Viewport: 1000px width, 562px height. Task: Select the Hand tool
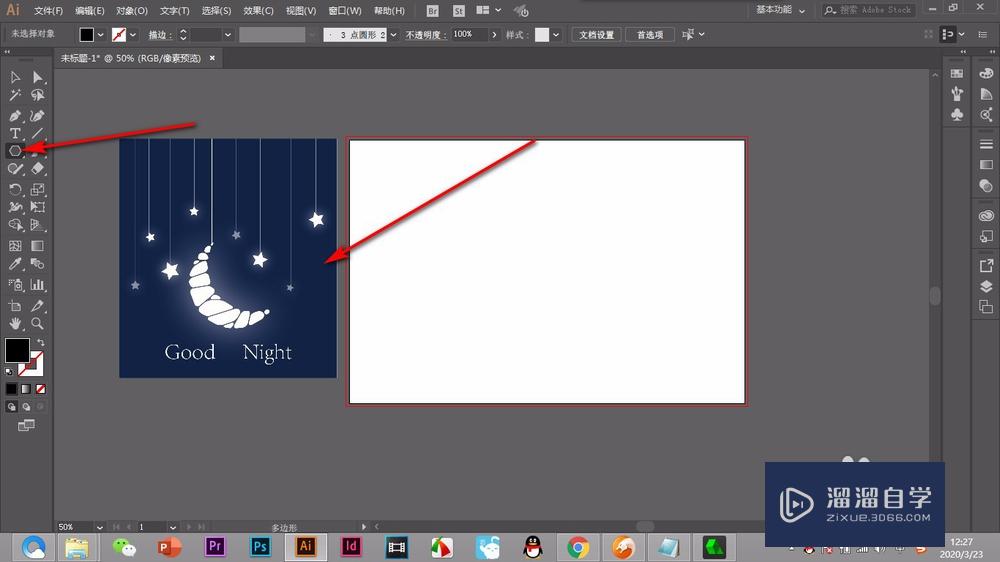15,323
